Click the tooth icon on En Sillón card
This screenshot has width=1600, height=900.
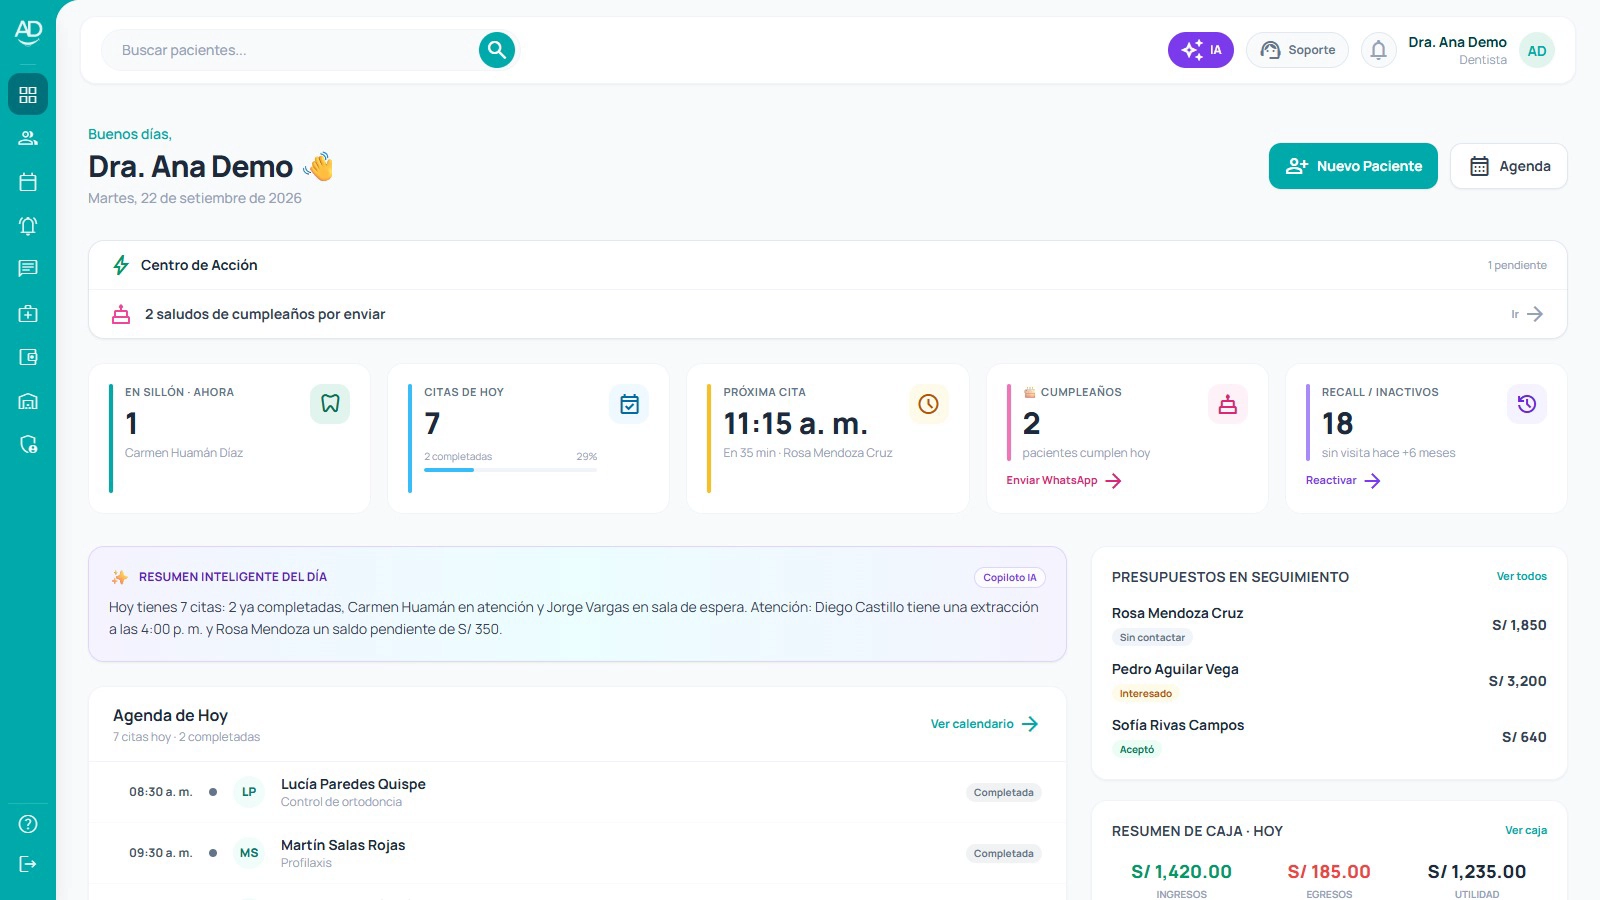coord(330,404)
